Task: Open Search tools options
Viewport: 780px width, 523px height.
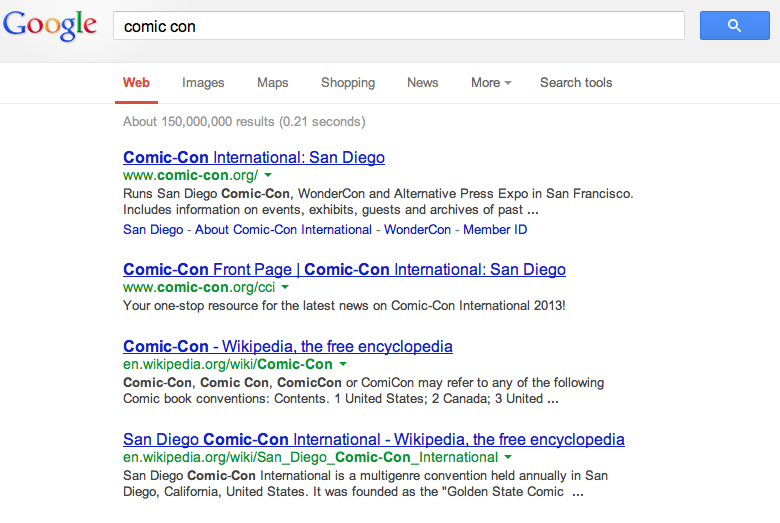Action: (x=576, y=83)
